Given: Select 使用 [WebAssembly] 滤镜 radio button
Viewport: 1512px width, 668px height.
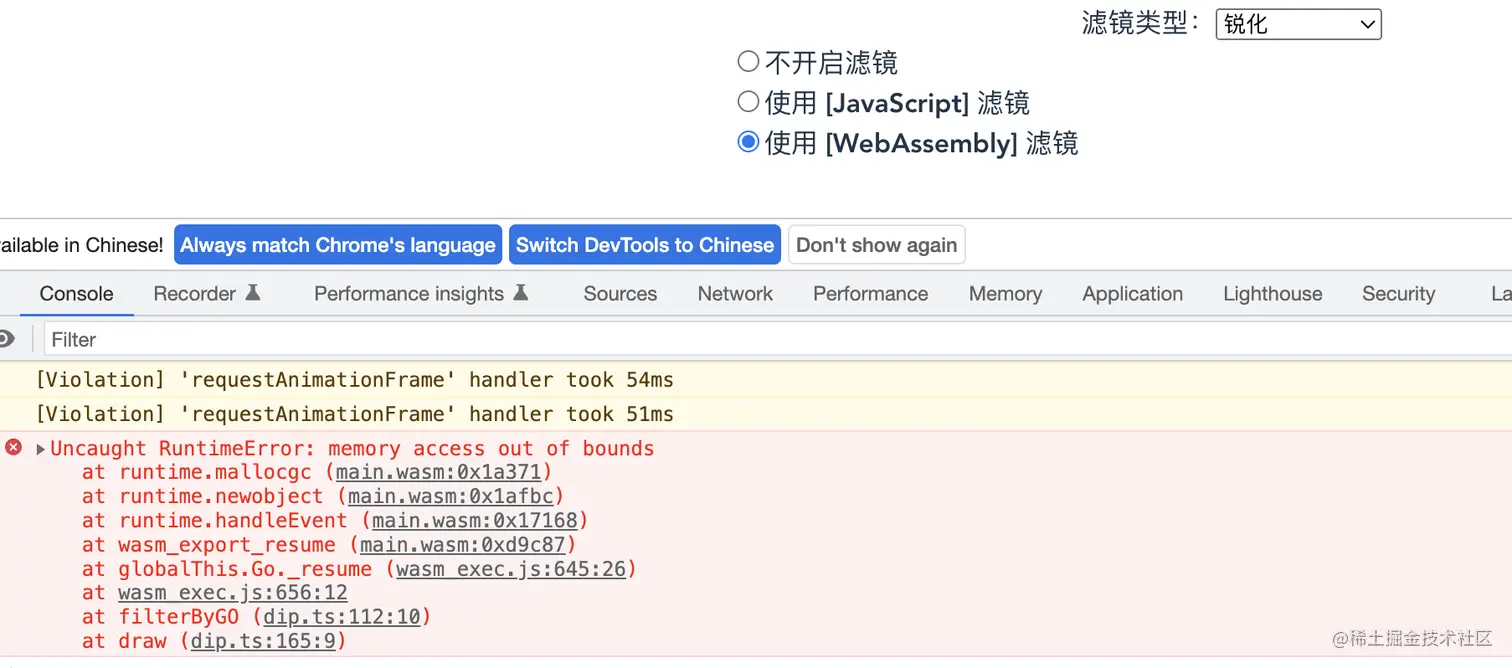Looking at the screenshot, I should tap(748, 142).
